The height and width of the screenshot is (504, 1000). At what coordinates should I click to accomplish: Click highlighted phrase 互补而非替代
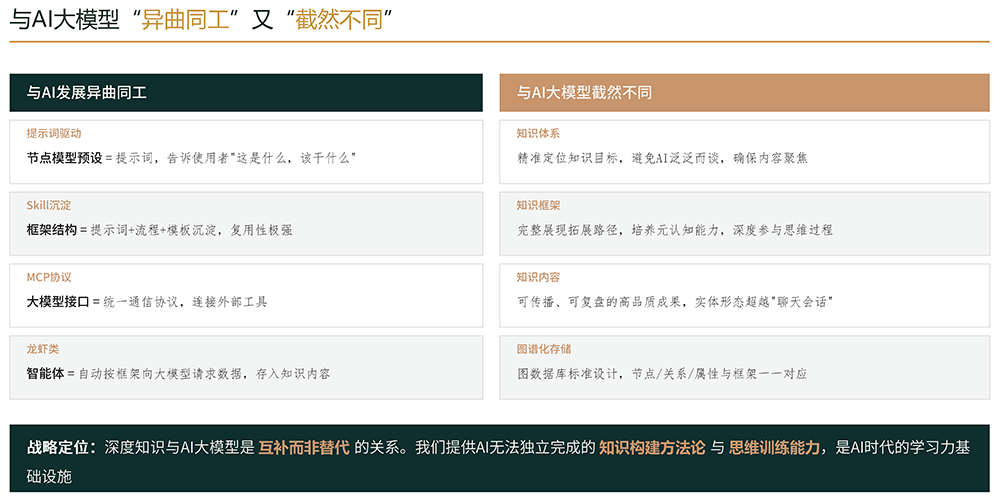304,448
